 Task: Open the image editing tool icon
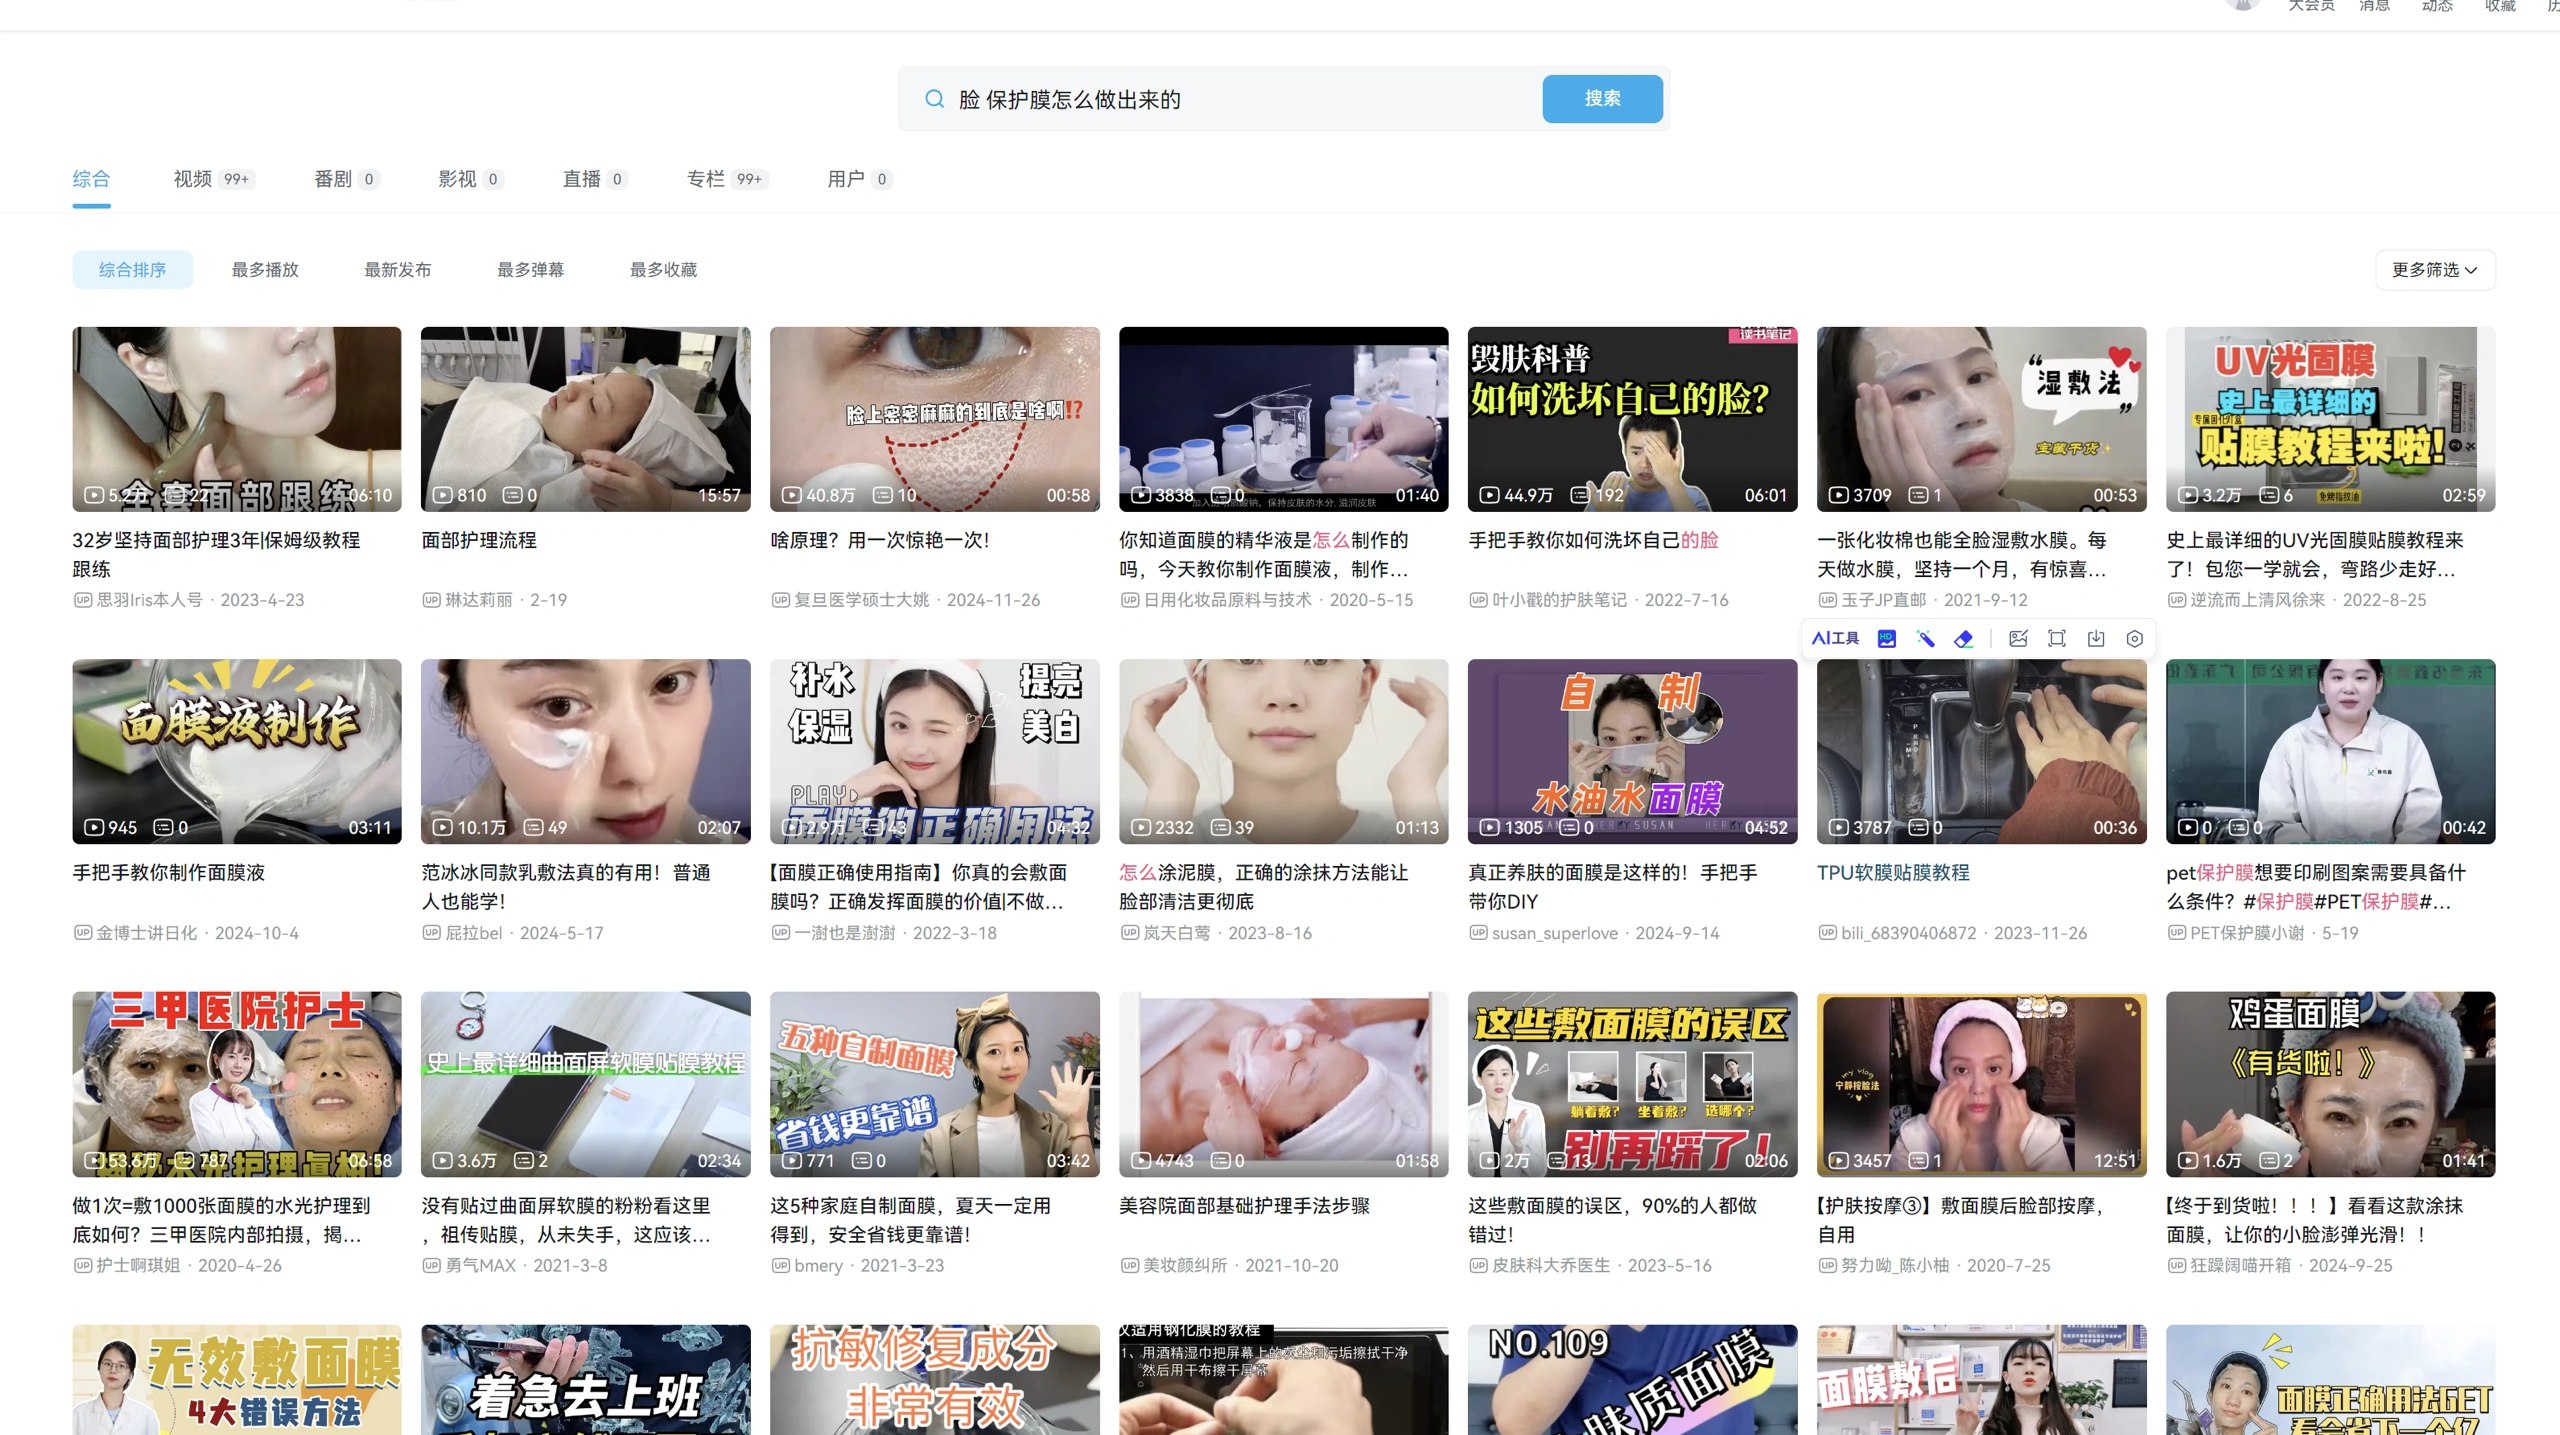(x=2017, y=638)
